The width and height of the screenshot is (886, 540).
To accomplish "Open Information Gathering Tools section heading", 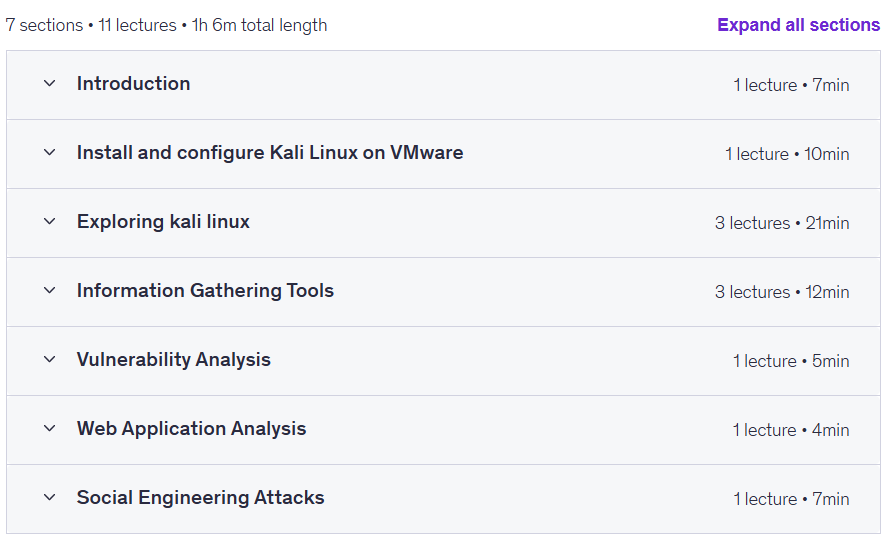I will [205, 290].
